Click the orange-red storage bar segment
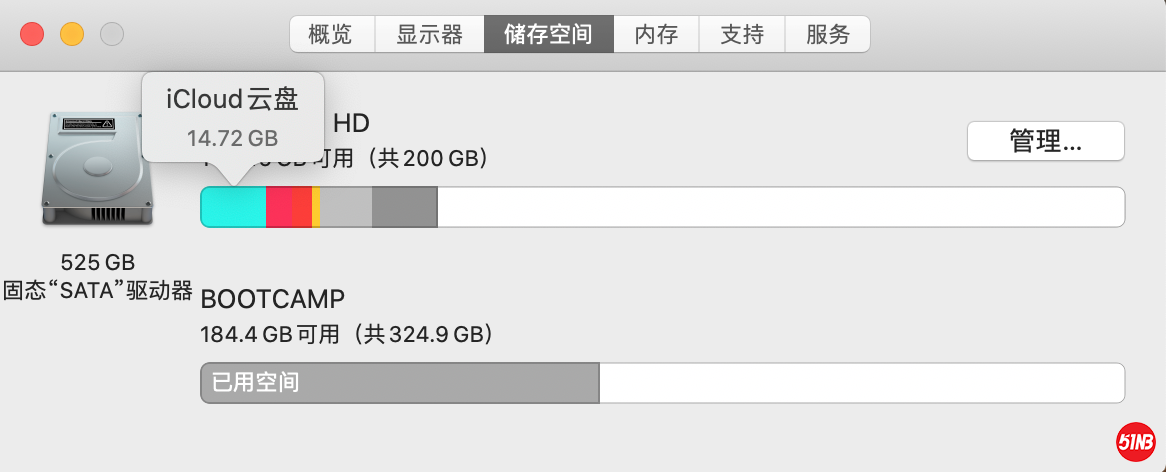1166x472 pixels. (x=301, y=207)
